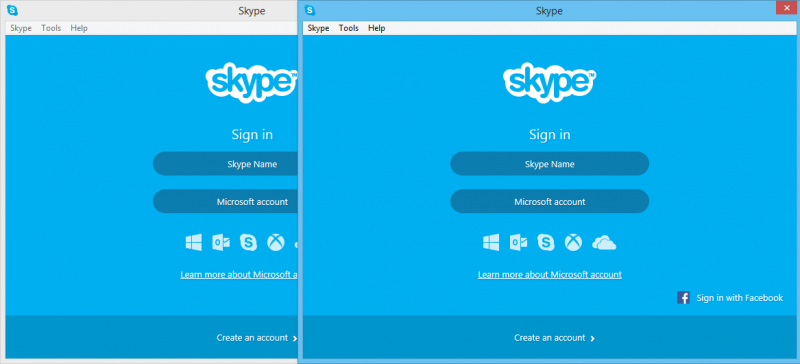Click the Sign in heading in front window

[x=549, y=134]
